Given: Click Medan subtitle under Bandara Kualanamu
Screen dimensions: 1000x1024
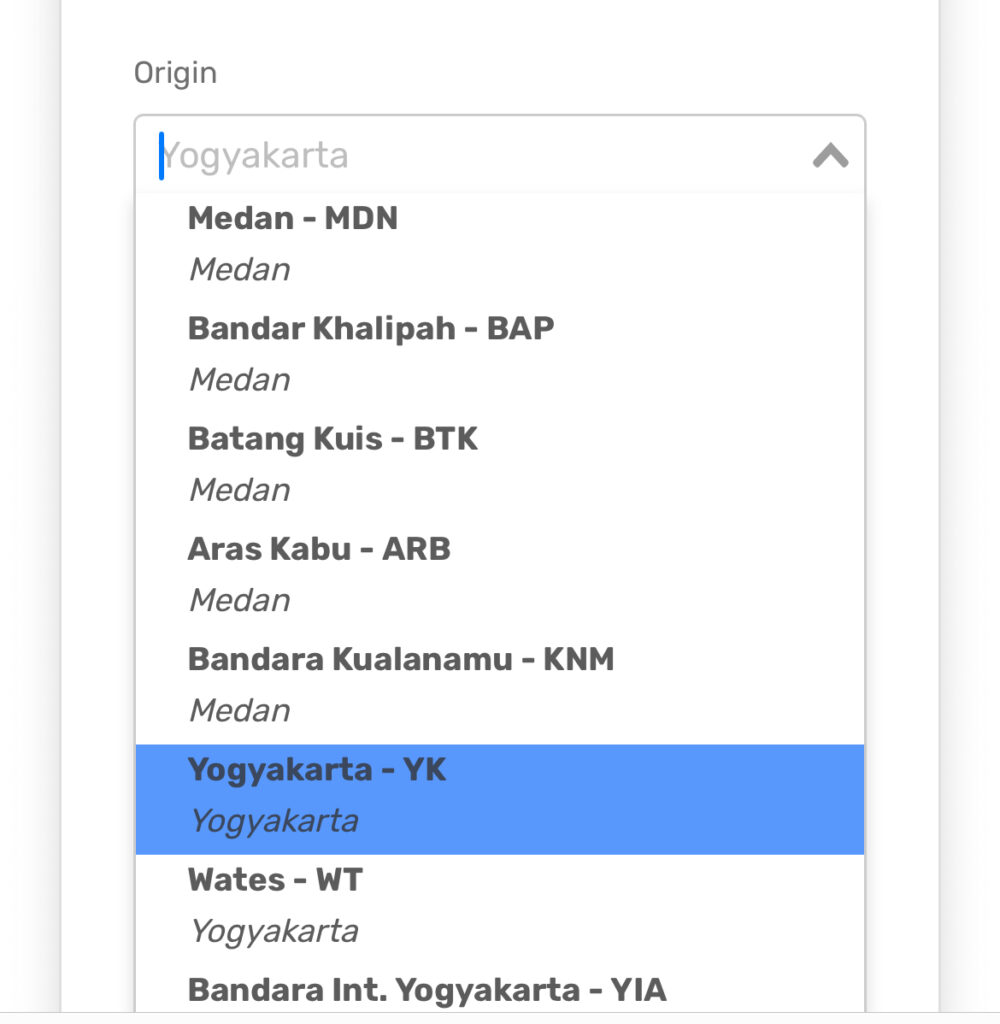Looking at the screenshot, I should [240, 711].
